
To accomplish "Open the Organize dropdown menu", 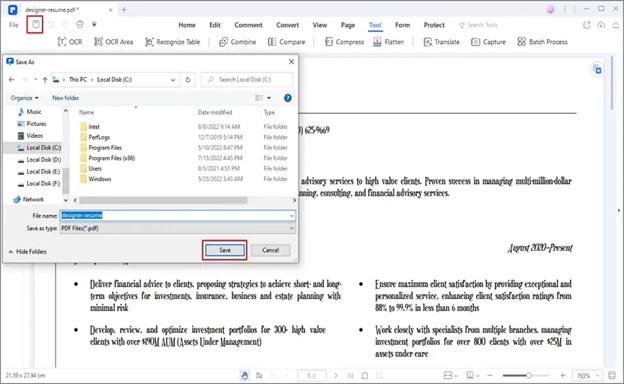I will [25, 98].
